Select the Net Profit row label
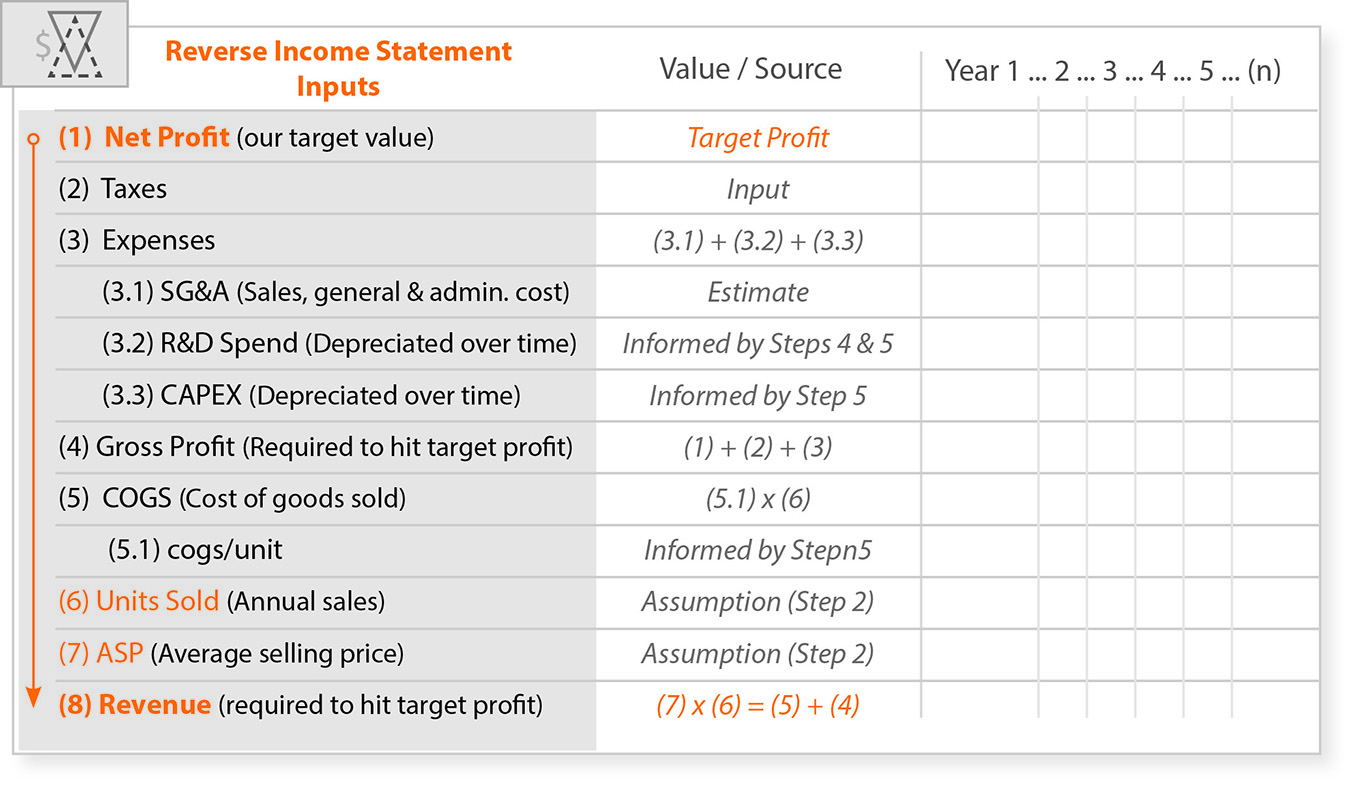 coord(245,137)
